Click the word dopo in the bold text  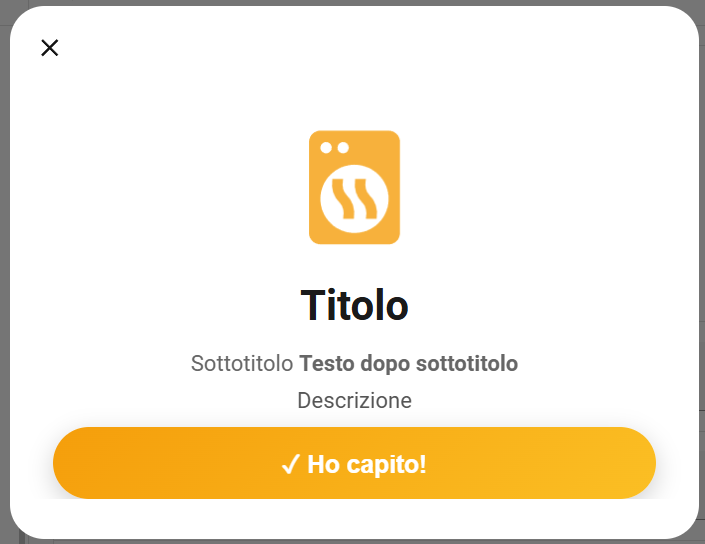tap(385, 364)
